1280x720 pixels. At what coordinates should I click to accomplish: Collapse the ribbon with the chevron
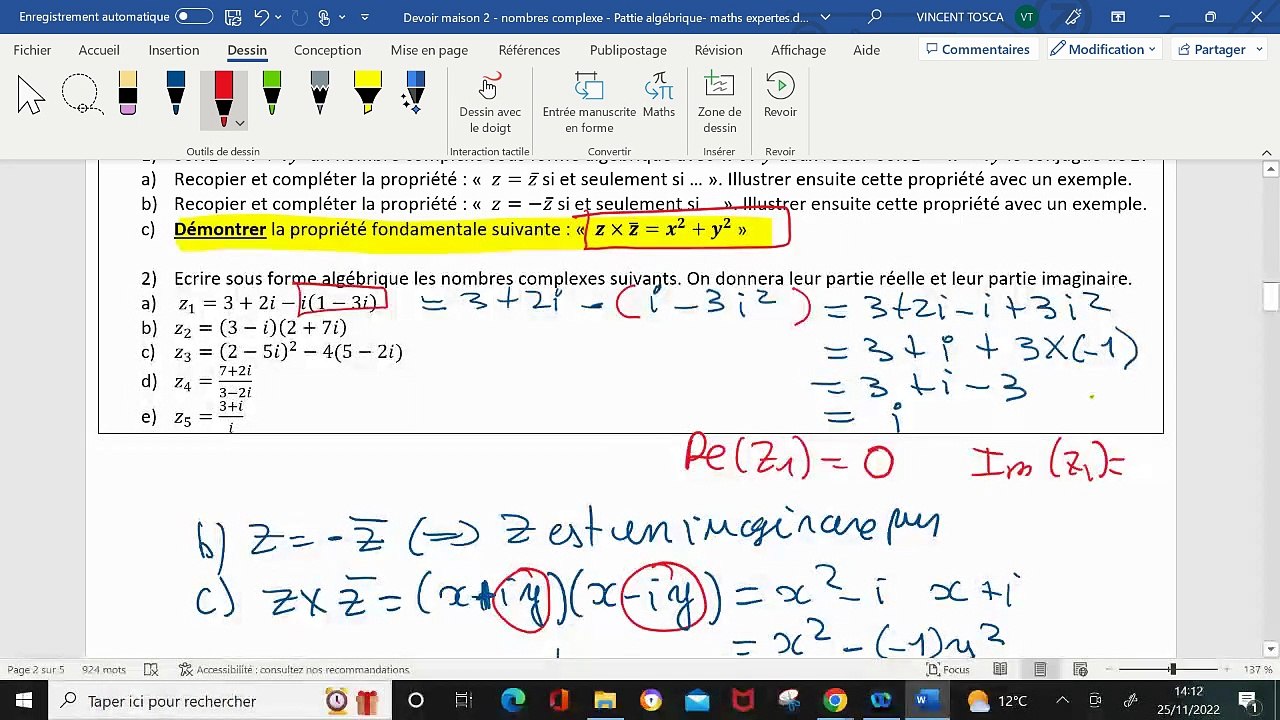1267,152
